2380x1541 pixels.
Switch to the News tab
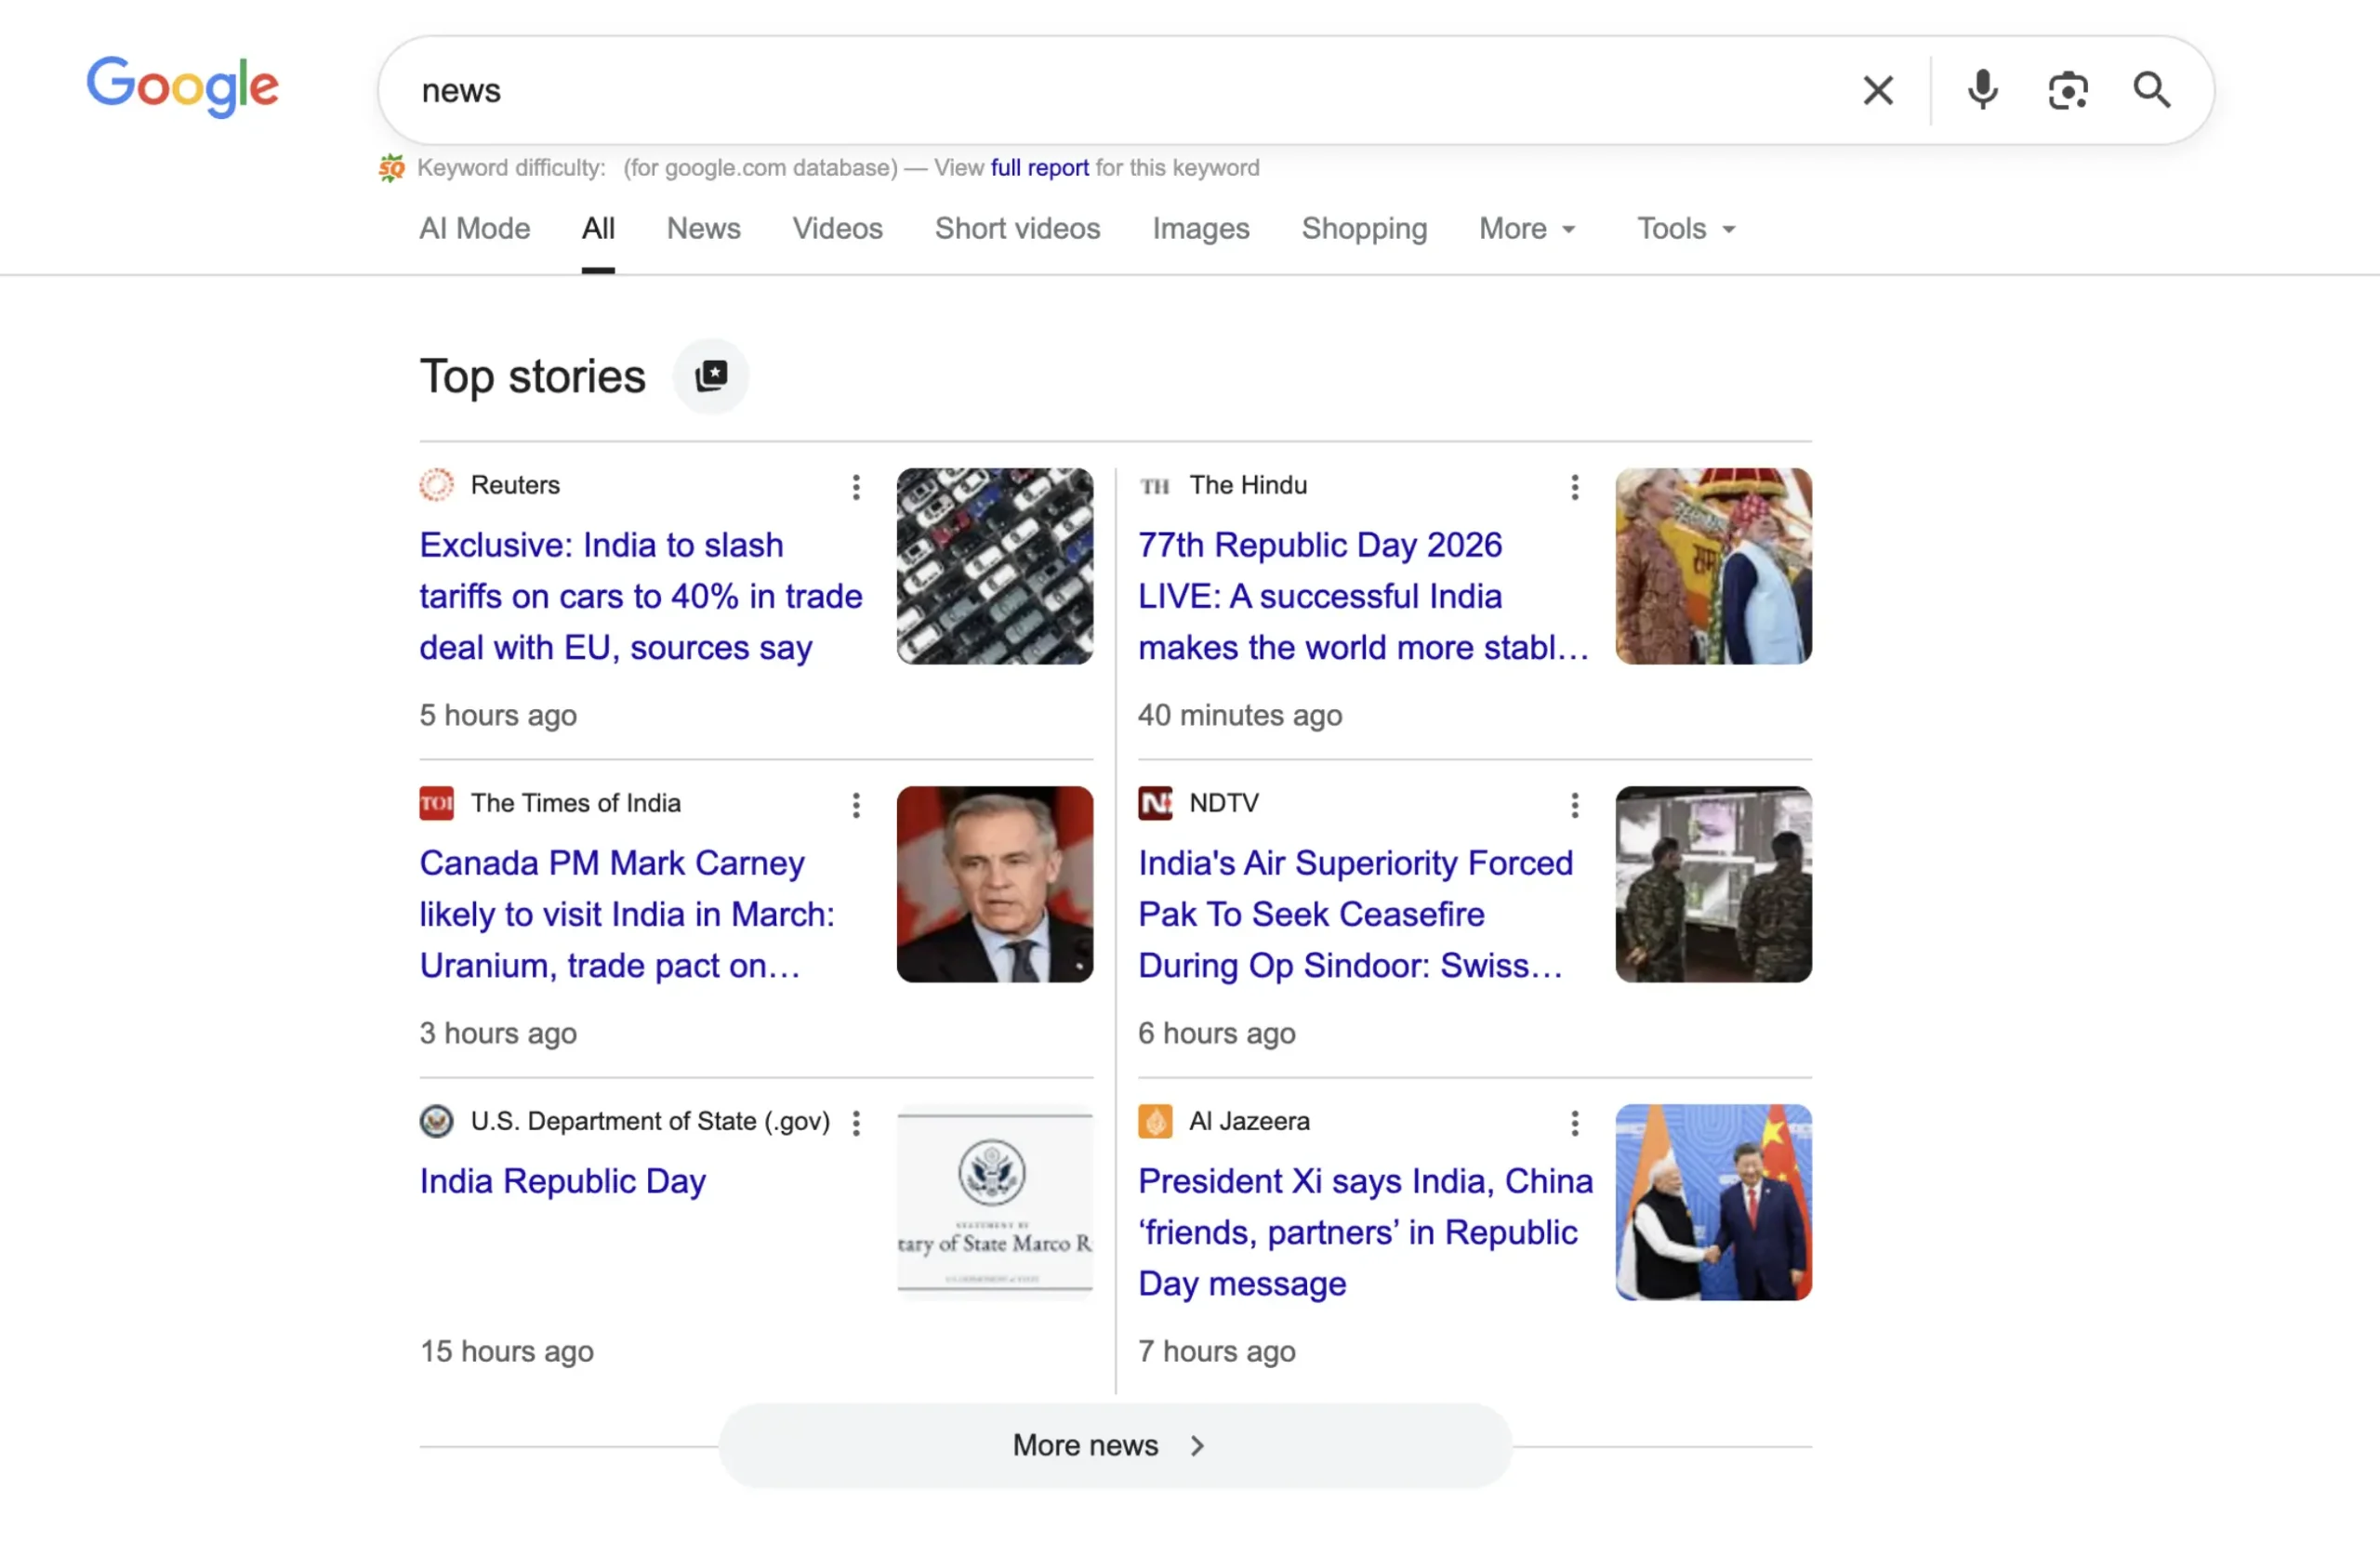[703, 228]
